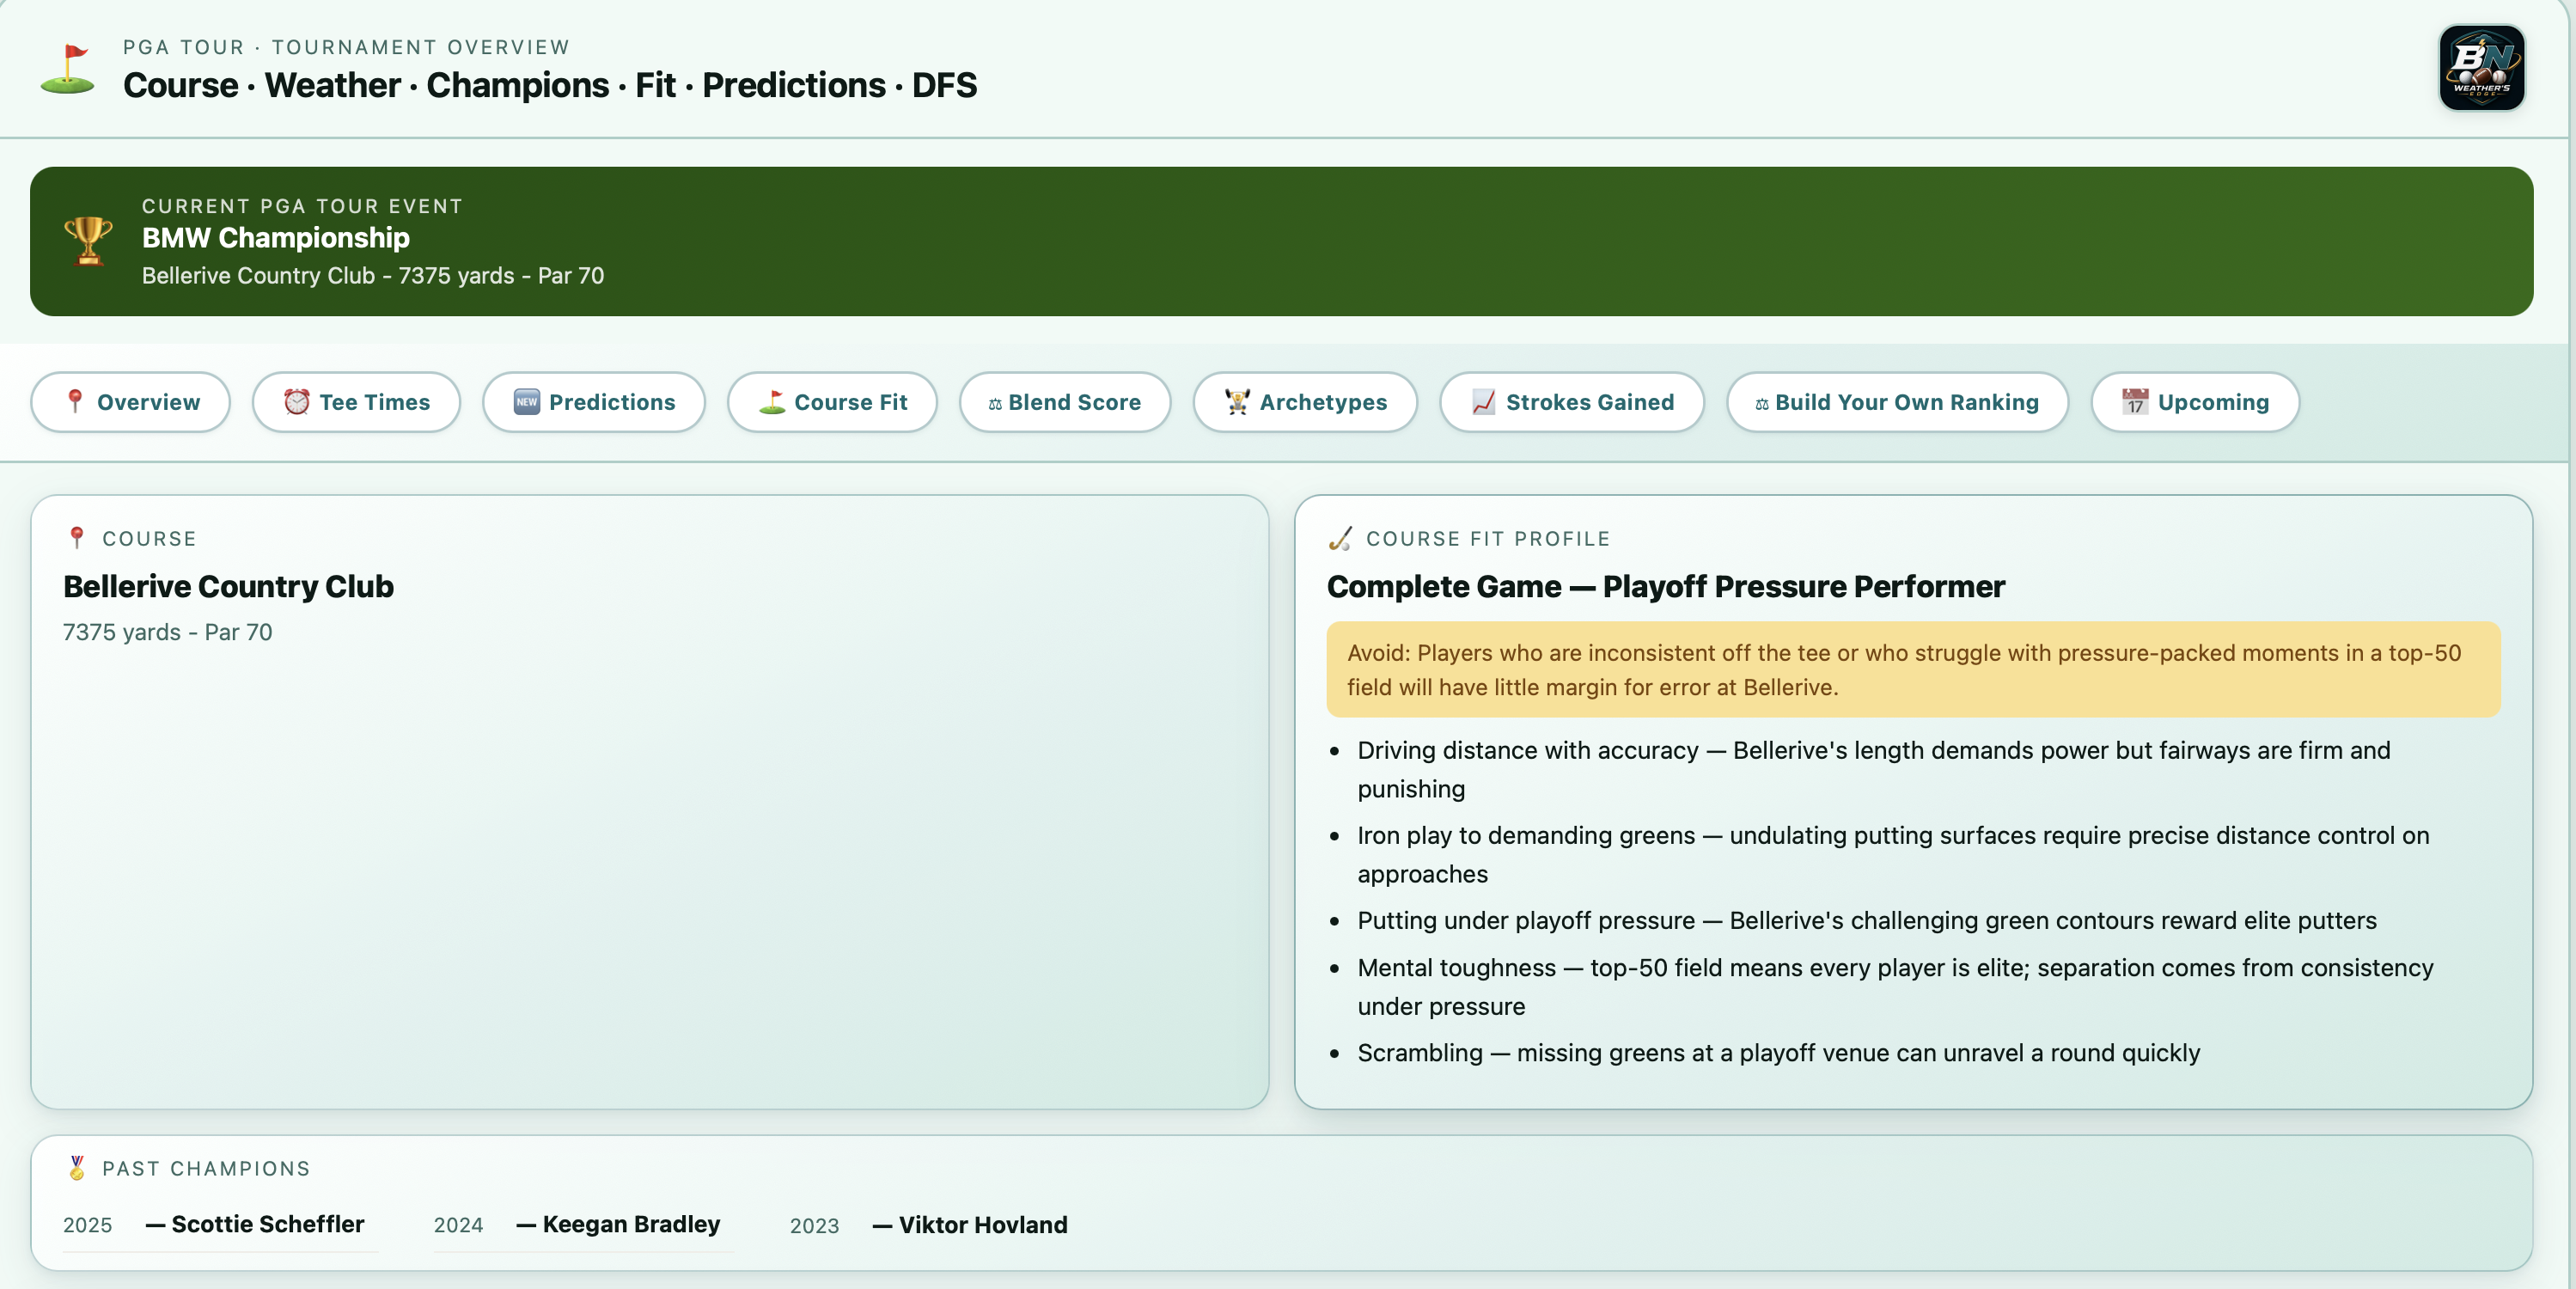Open the Predictions tab
Viewport: 2576px width, 1289px height.
(594, 402)
